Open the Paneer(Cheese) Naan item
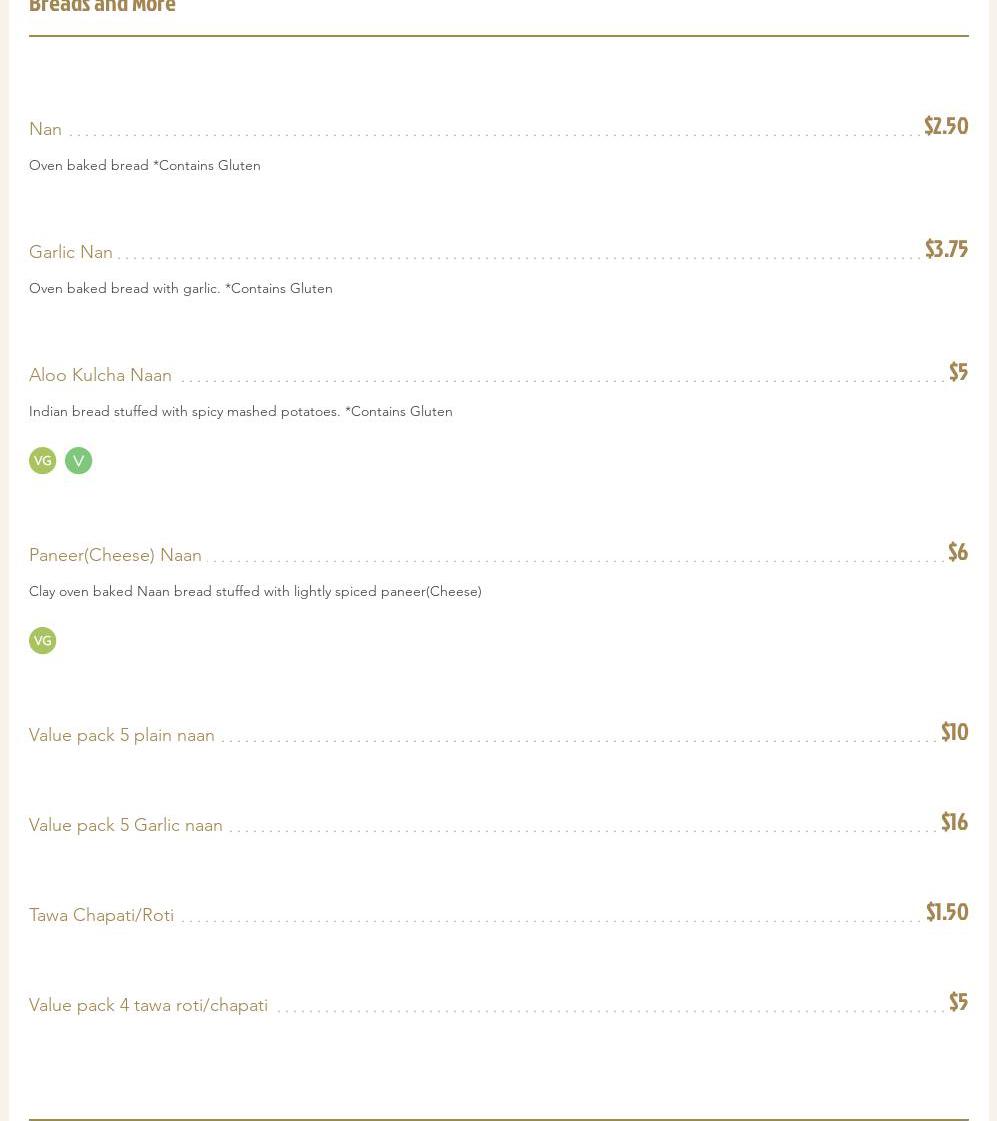997x1121 pixels. click(115, 555)
